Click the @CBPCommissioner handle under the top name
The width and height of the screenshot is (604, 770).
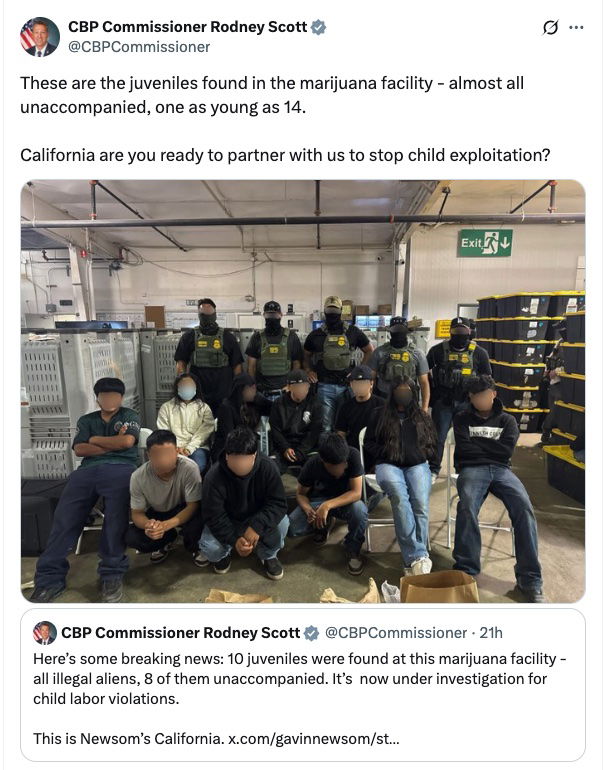tap(139, 47)
